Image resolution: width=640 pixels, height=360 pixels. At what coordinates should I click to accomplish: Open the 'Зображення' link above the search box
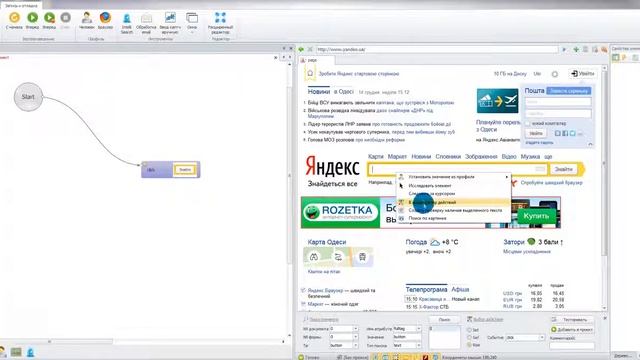click(x=481, y=157)
